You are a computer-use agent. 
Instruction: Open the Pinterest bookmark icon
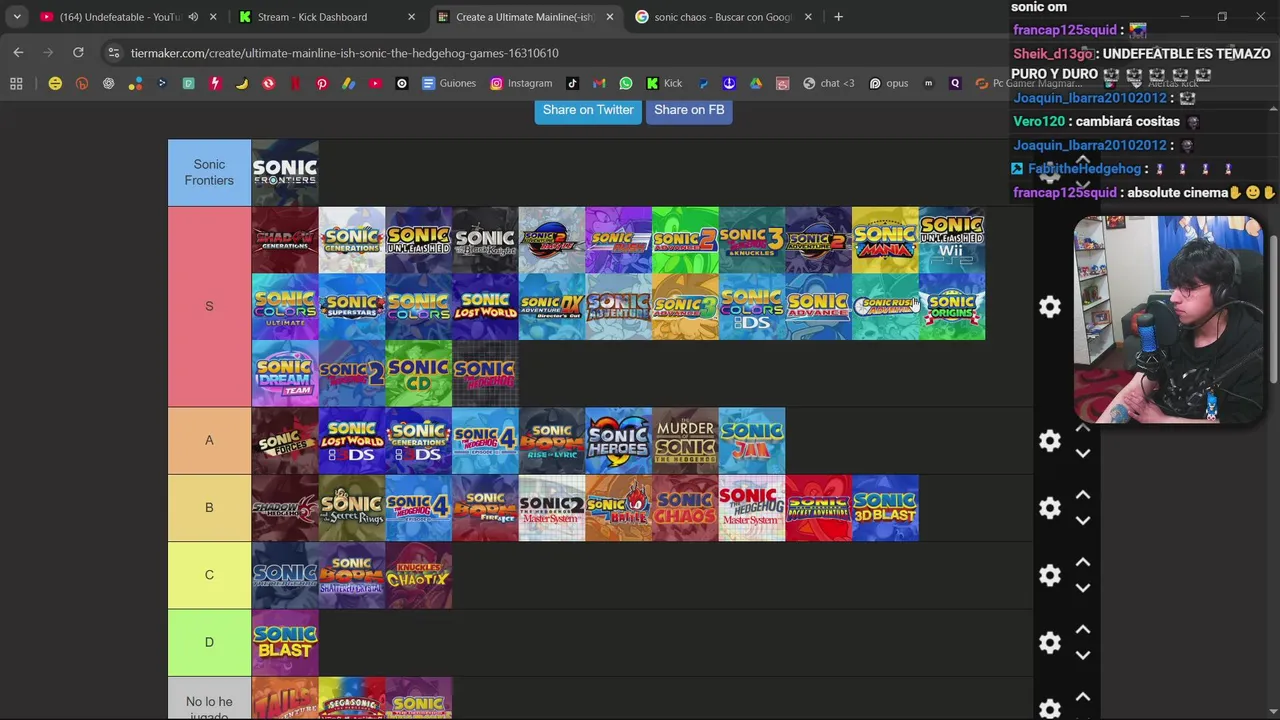point(322,84)
